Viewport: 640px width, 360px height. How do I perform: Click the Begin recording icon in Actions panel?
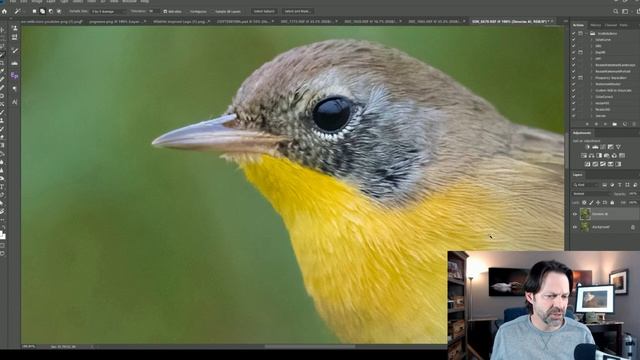coord(596,124)
